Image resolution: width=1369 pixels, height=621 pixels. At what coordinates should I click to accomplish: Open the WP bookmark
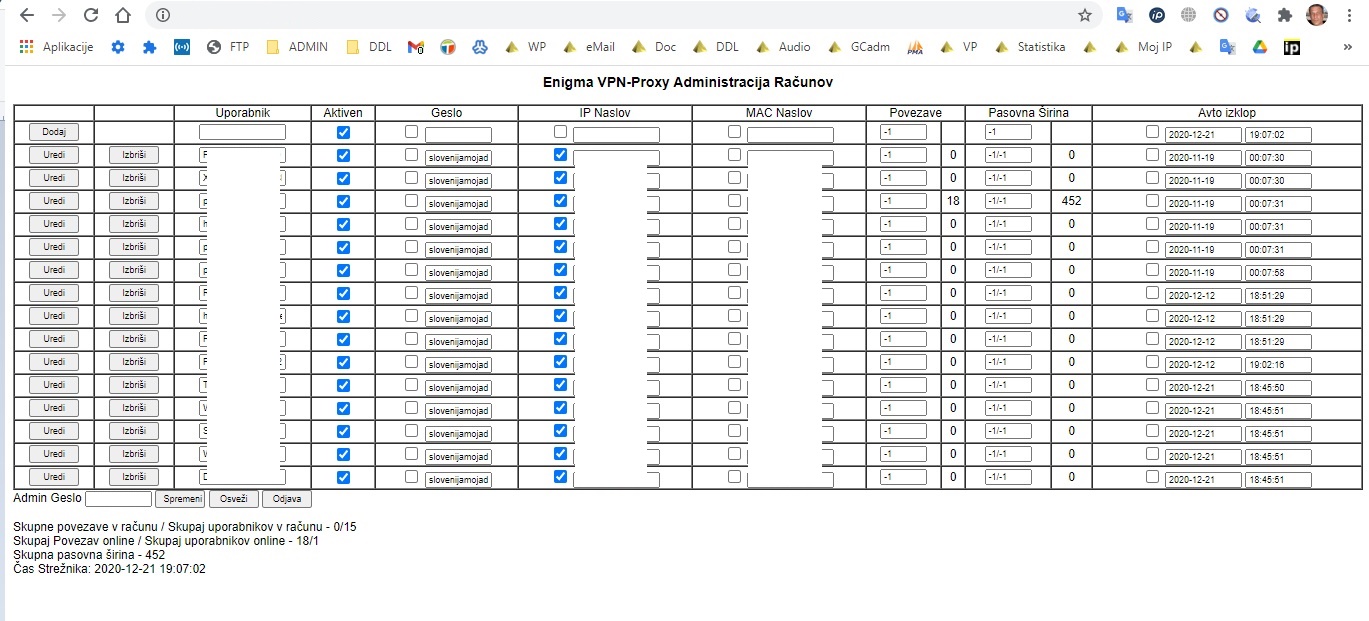pyautogui.click(x=525, y=47)
